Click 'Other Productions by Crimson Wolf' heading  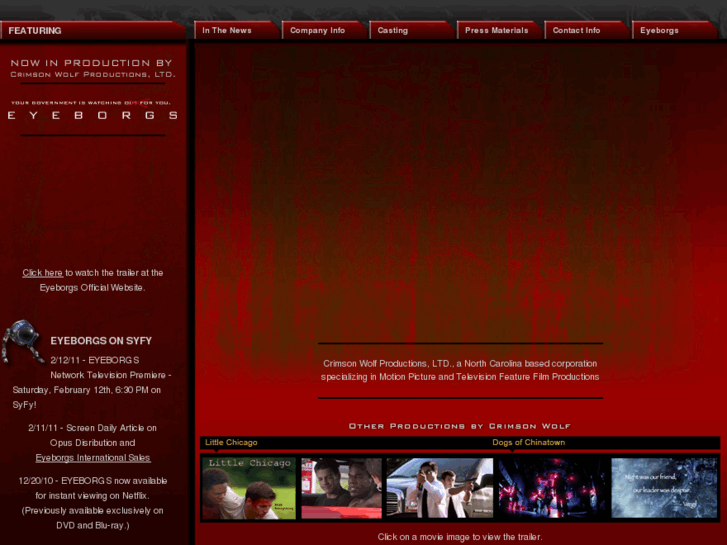(x=459, y=426)
